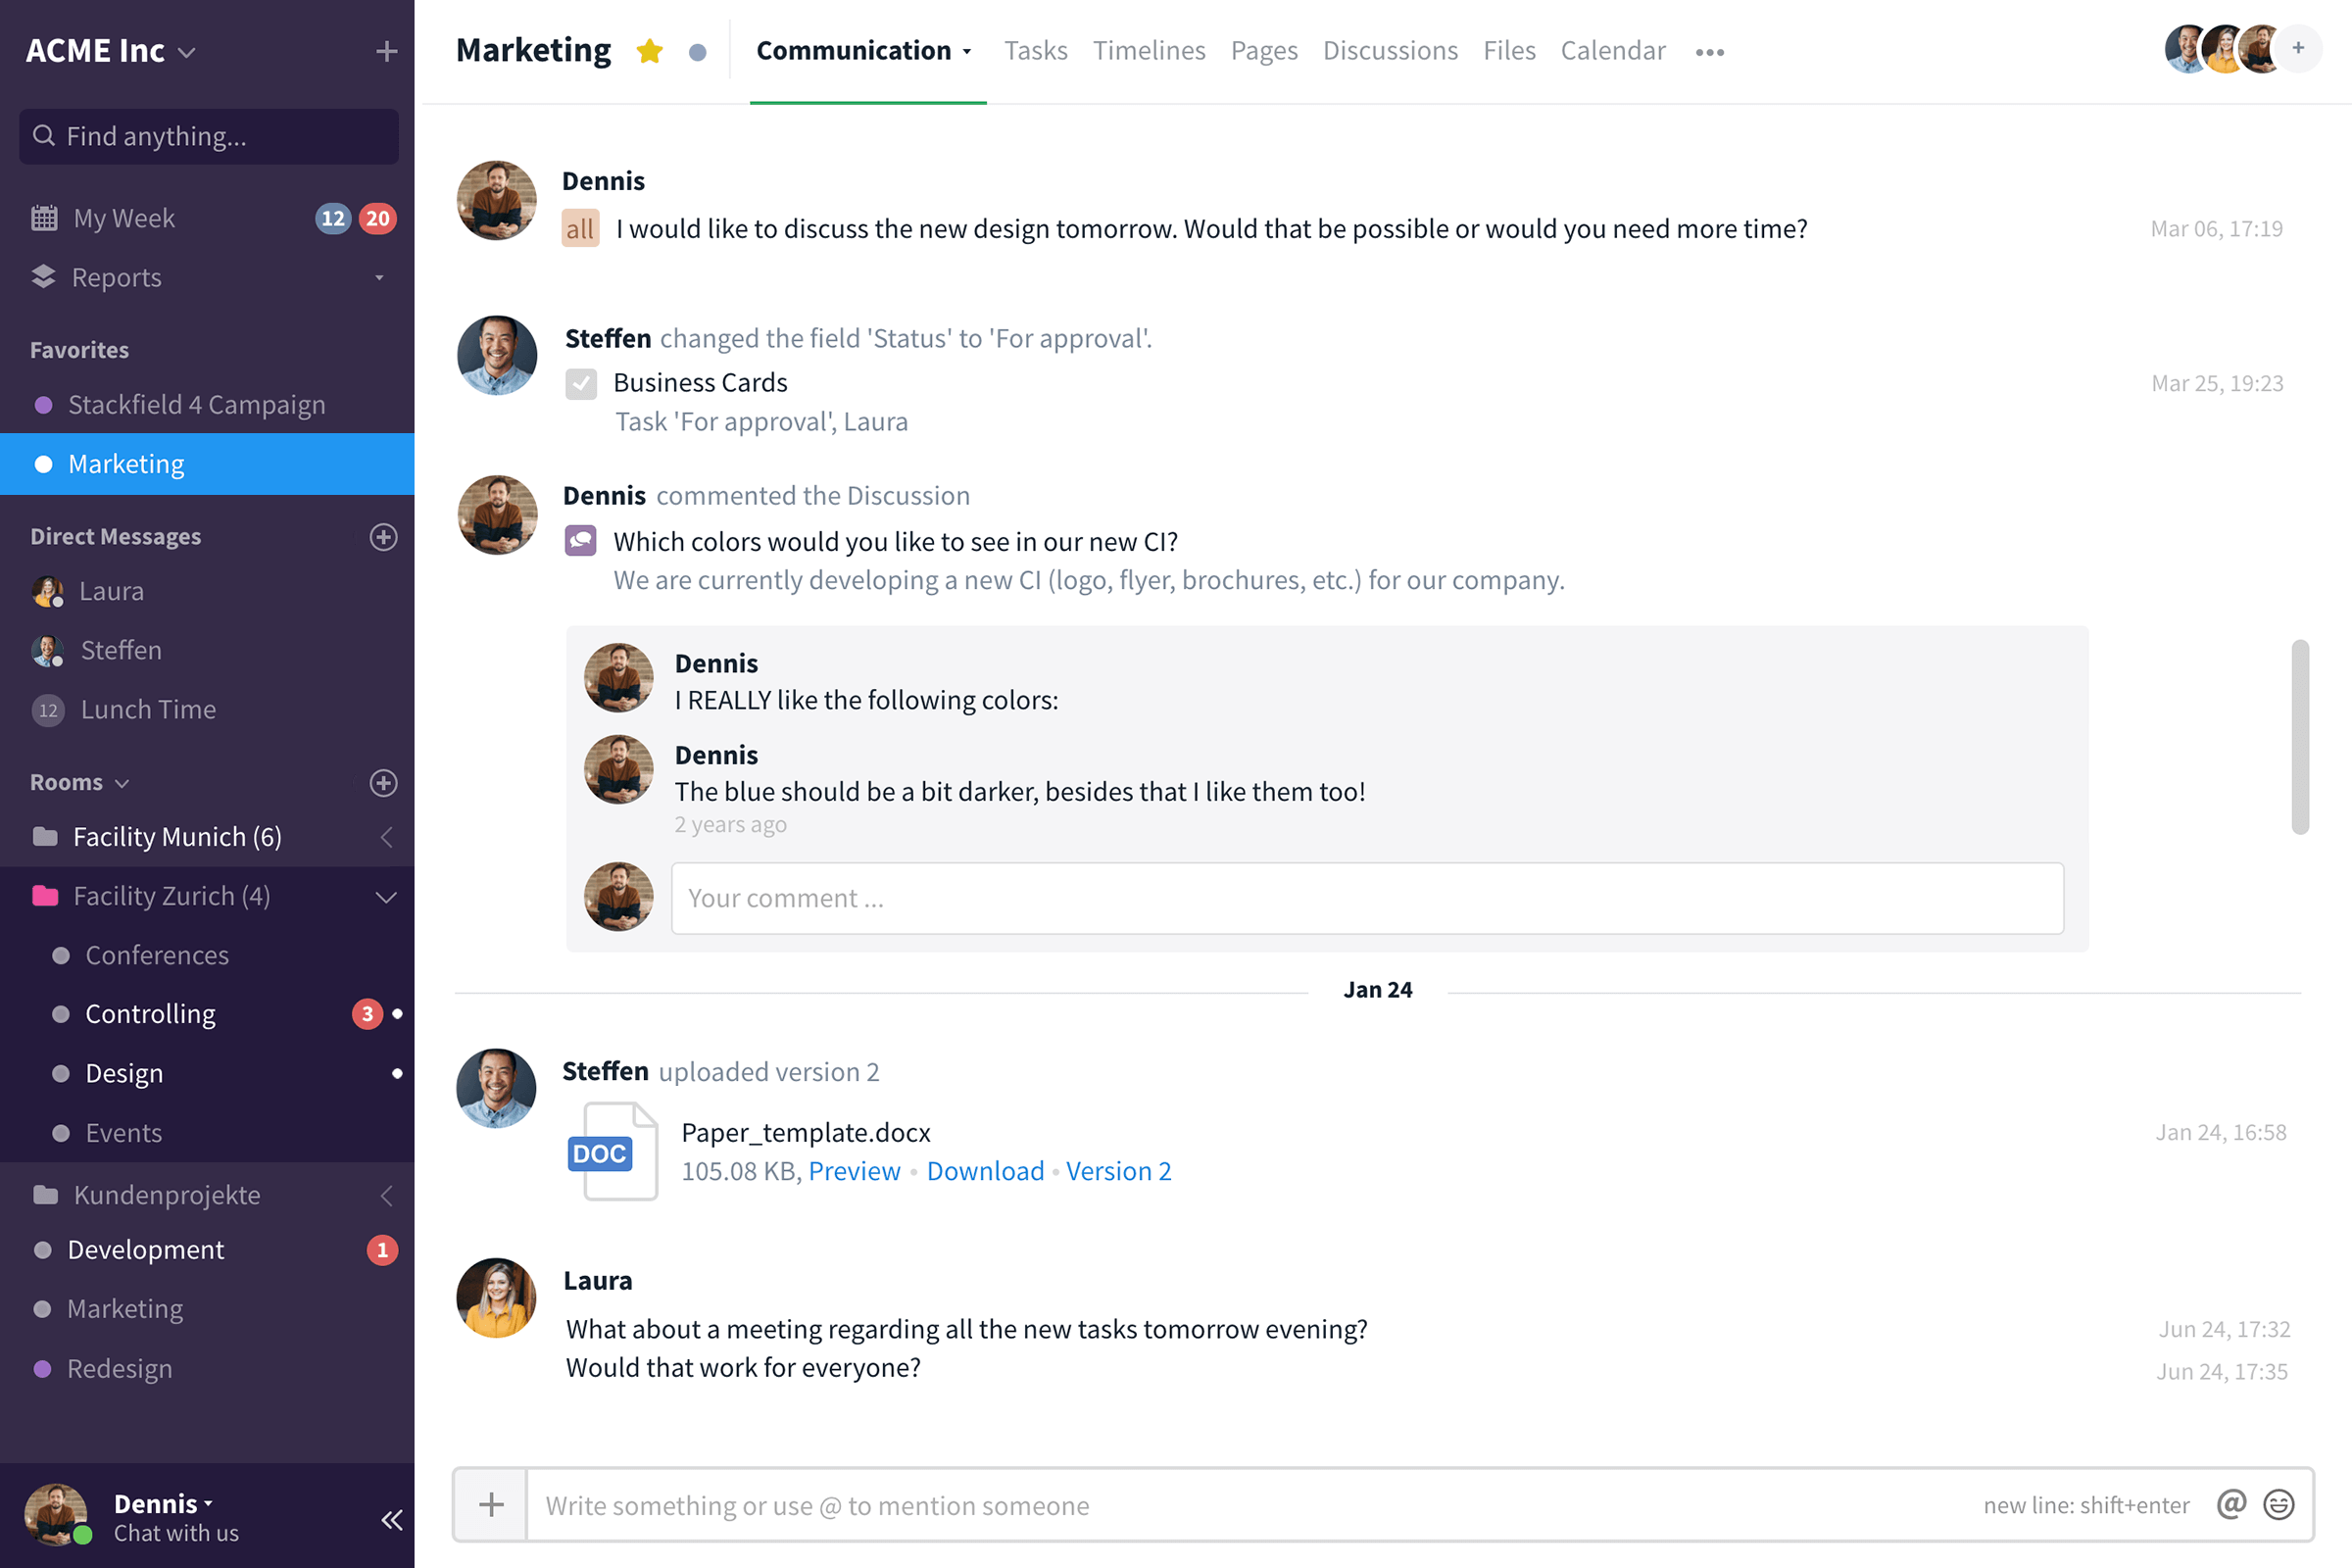Expand the Facility Munich folder

(x=385, y=838)
